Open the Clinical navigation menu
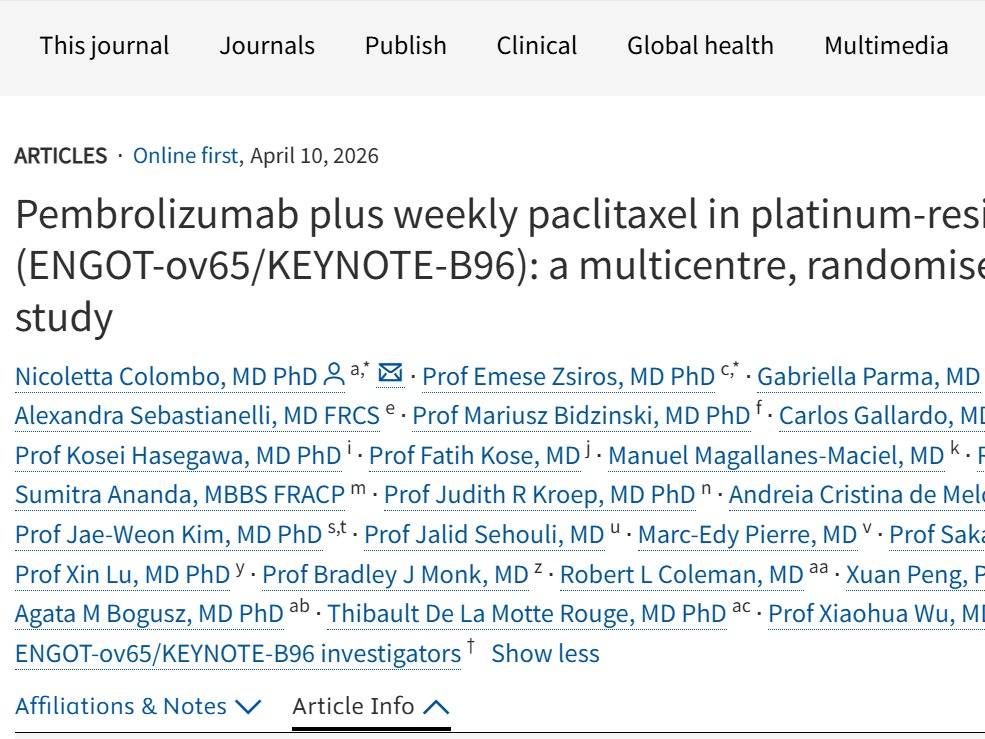Image resolution: width=985 pixels, height=739 pixels. 536,46
